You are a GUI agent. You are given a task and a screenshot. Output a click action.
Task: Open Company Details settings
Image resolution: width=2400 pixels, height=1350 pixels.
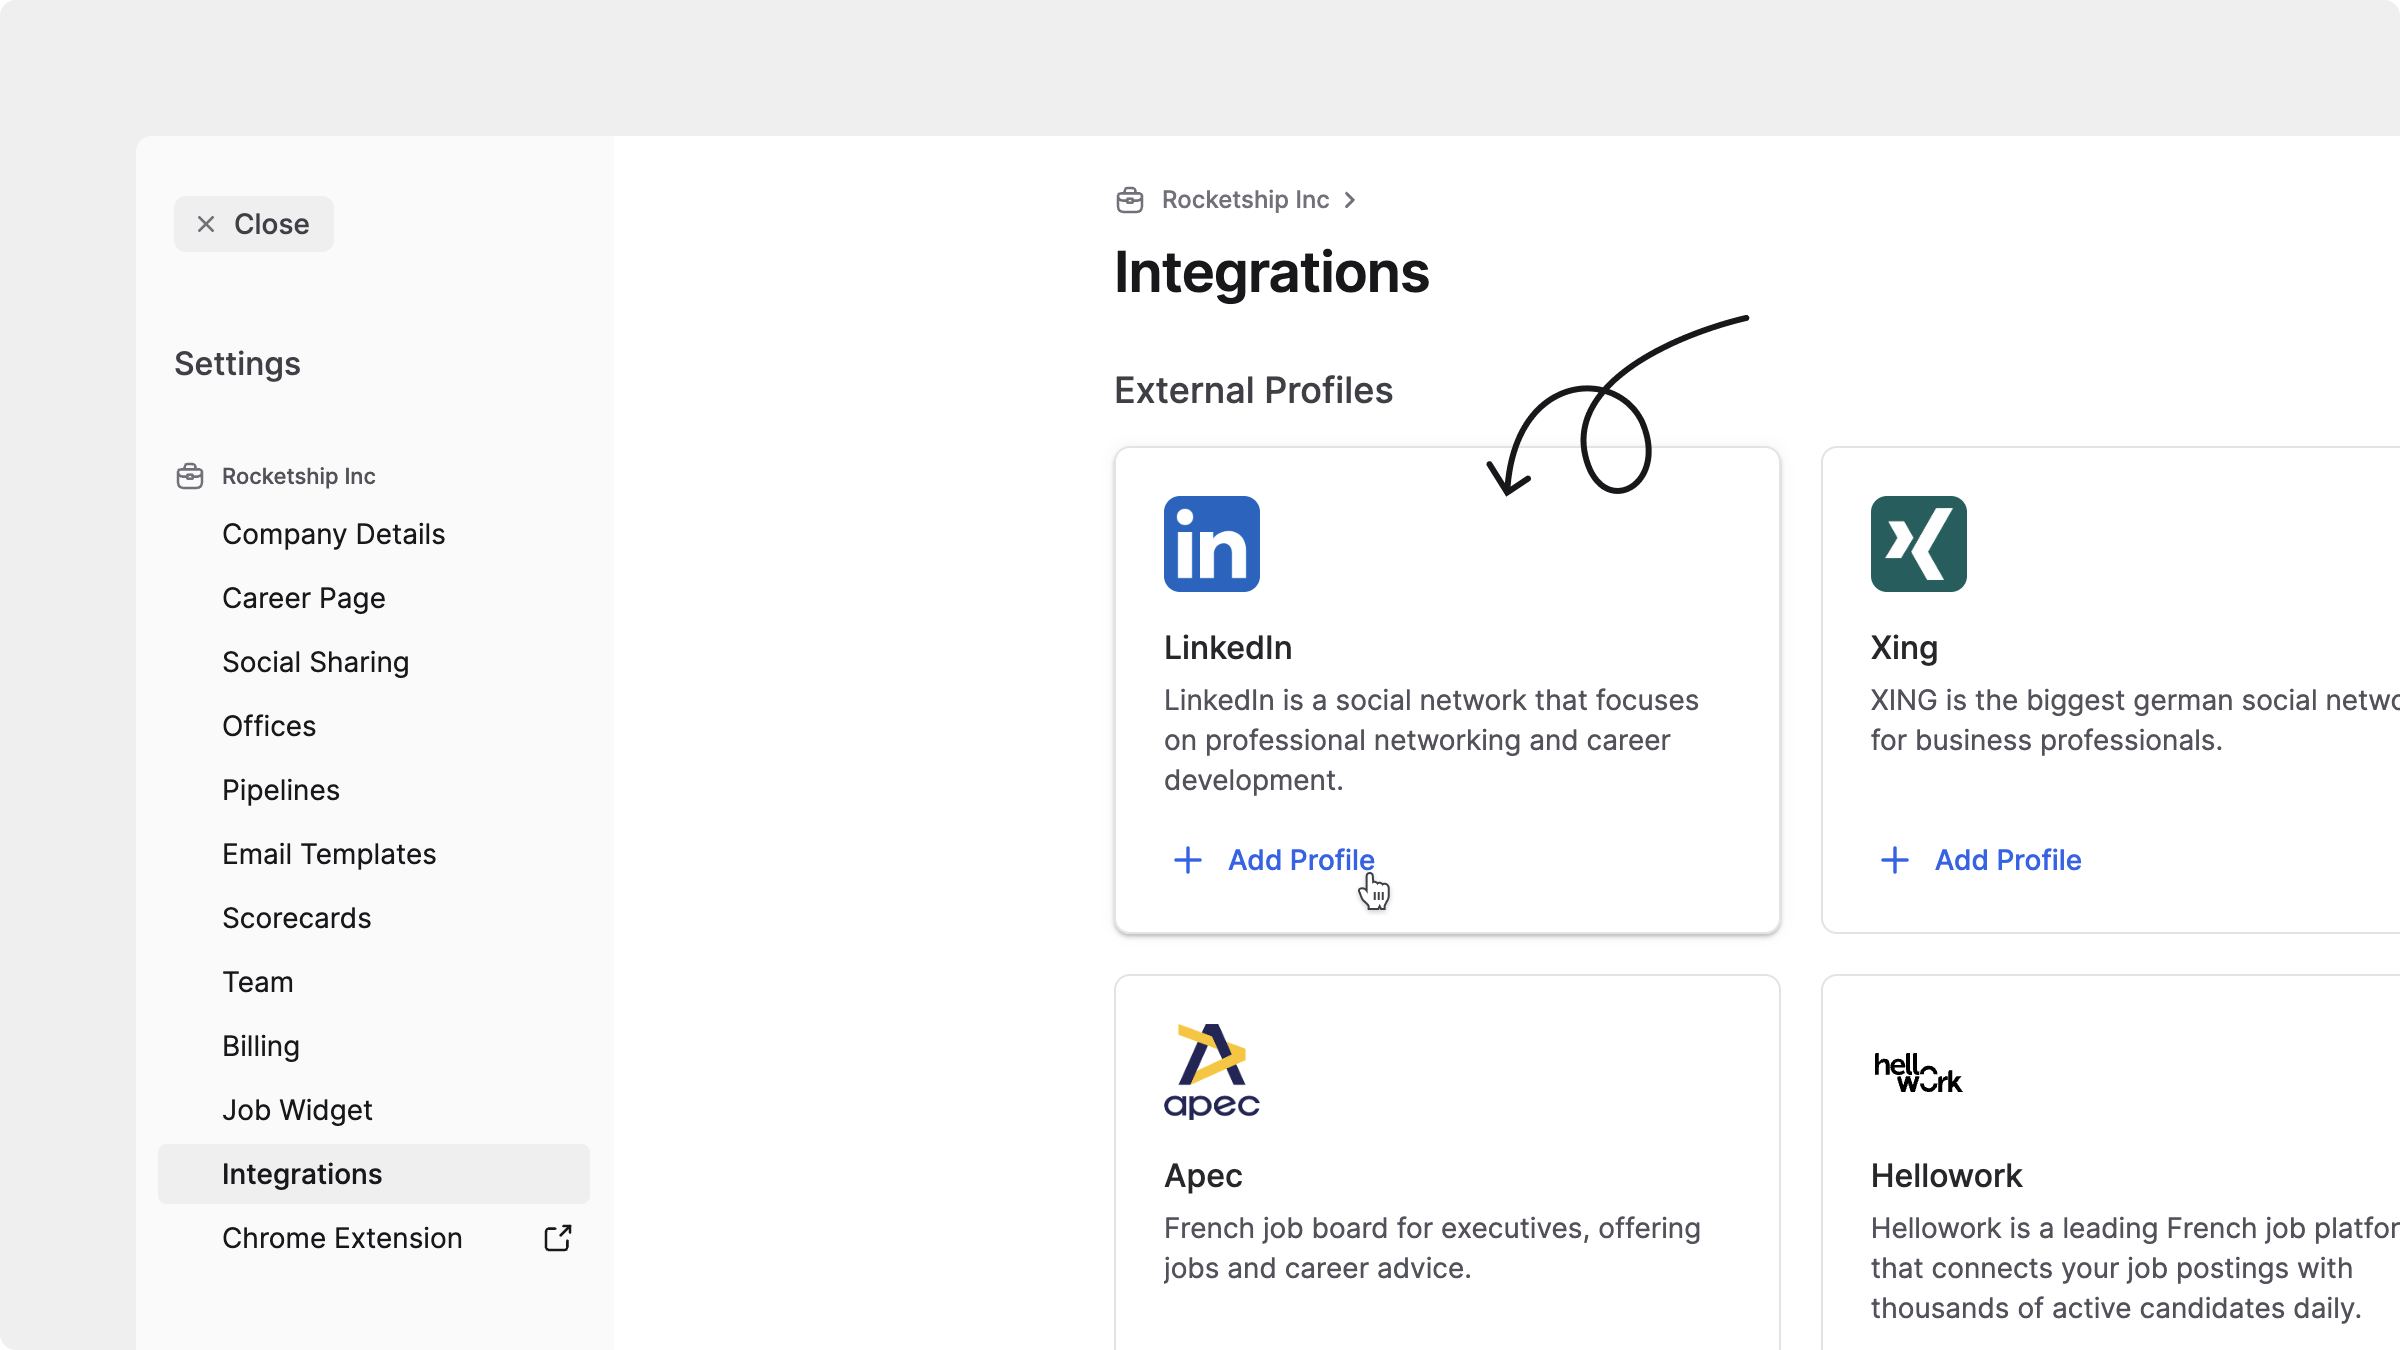[333, 534]
